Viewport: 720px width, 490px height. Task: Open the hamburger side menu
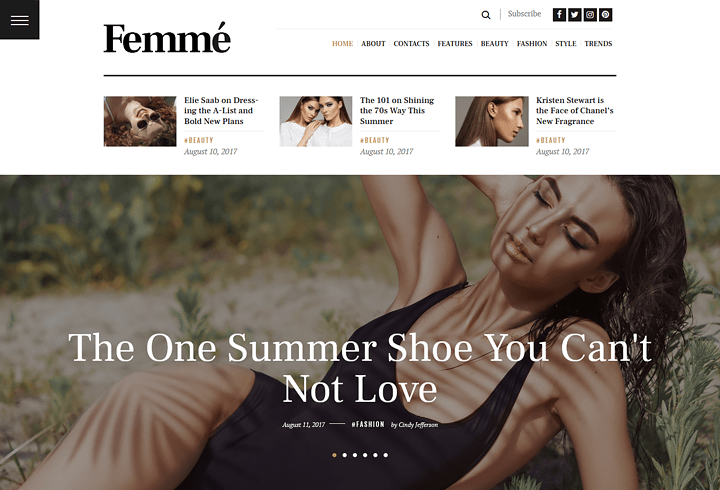19,20
